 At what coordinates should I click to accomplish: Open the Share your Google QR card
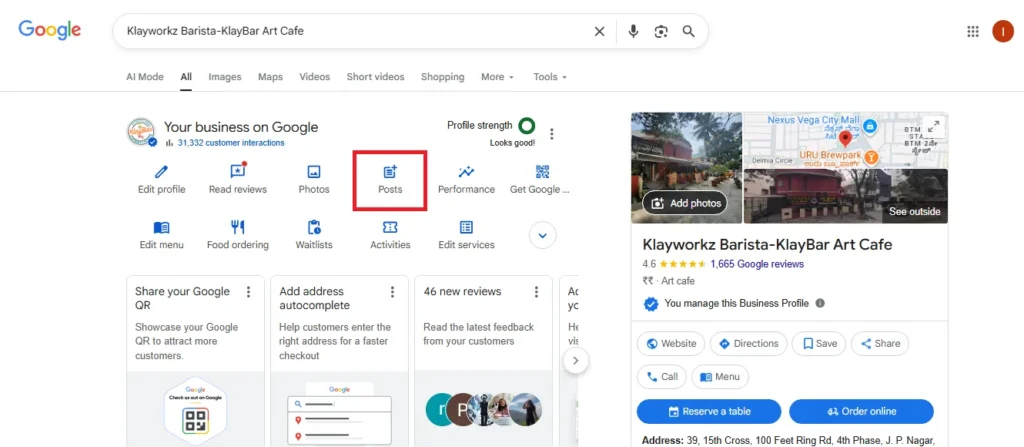coord(195,361)
